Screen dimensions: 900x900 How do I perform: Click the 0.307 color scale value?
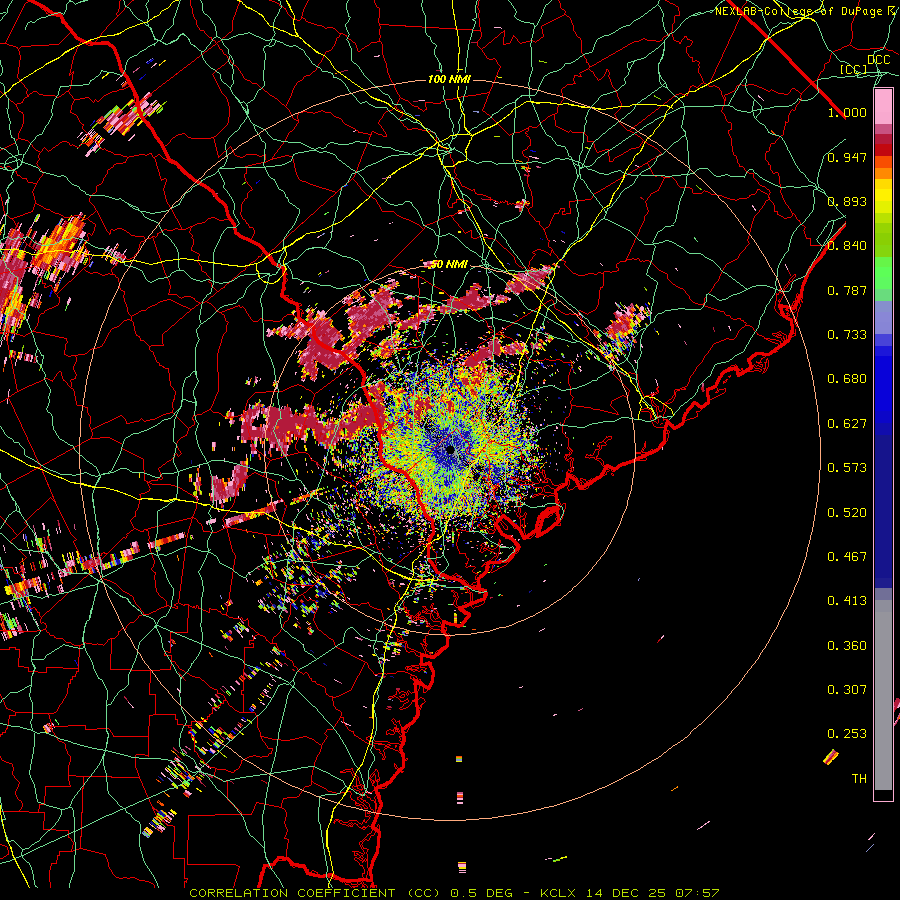(847, 690)
